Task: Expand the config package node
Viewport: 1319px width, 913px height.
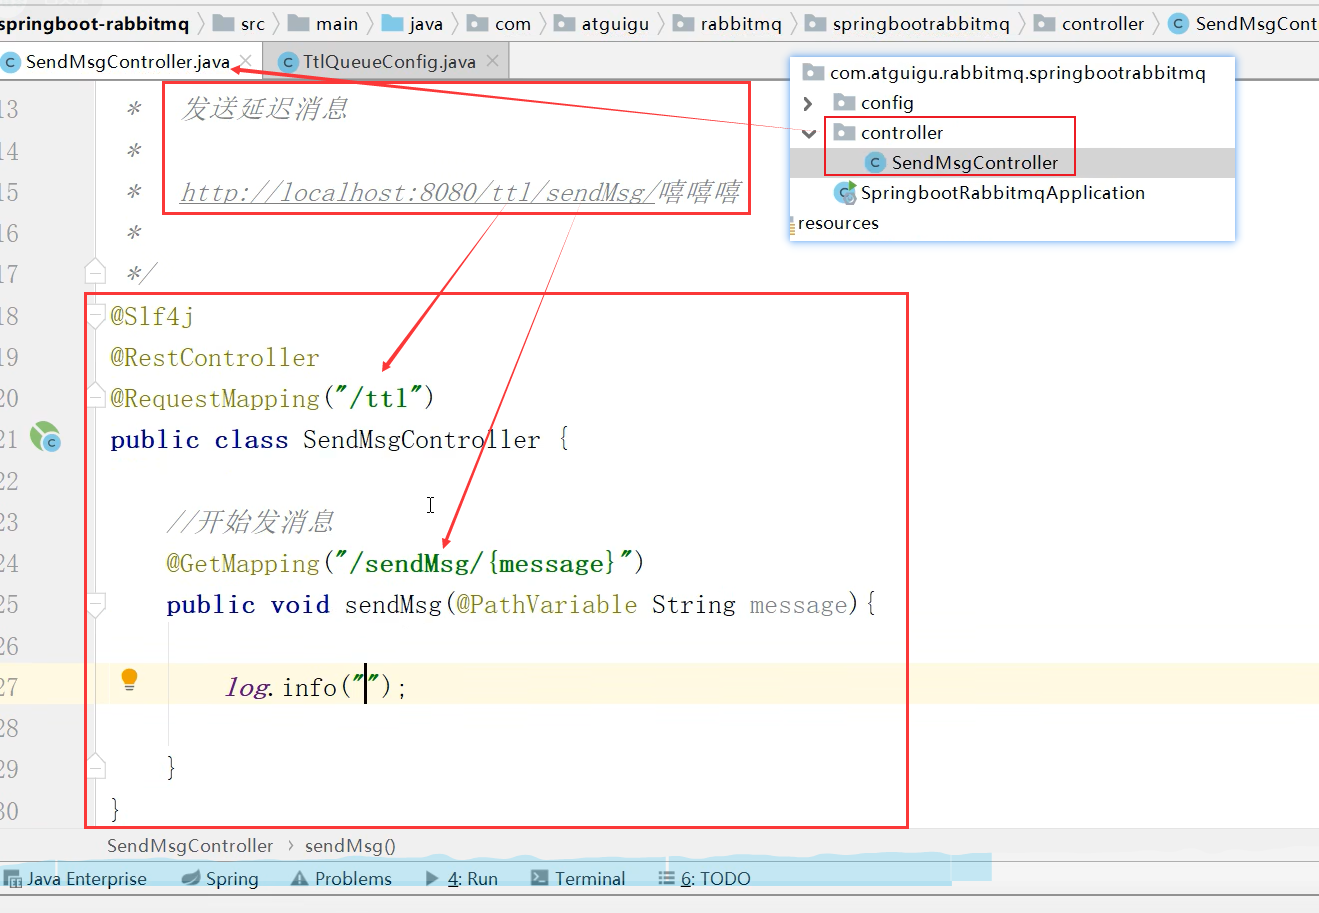Action: coord(808,103)
